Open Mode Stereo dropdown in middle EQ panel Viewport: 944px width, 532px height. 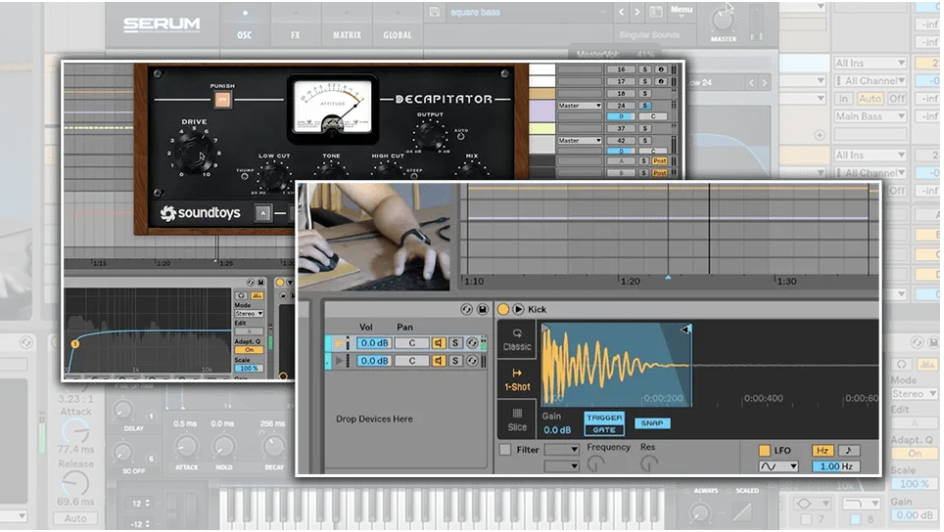click(249, 314)
